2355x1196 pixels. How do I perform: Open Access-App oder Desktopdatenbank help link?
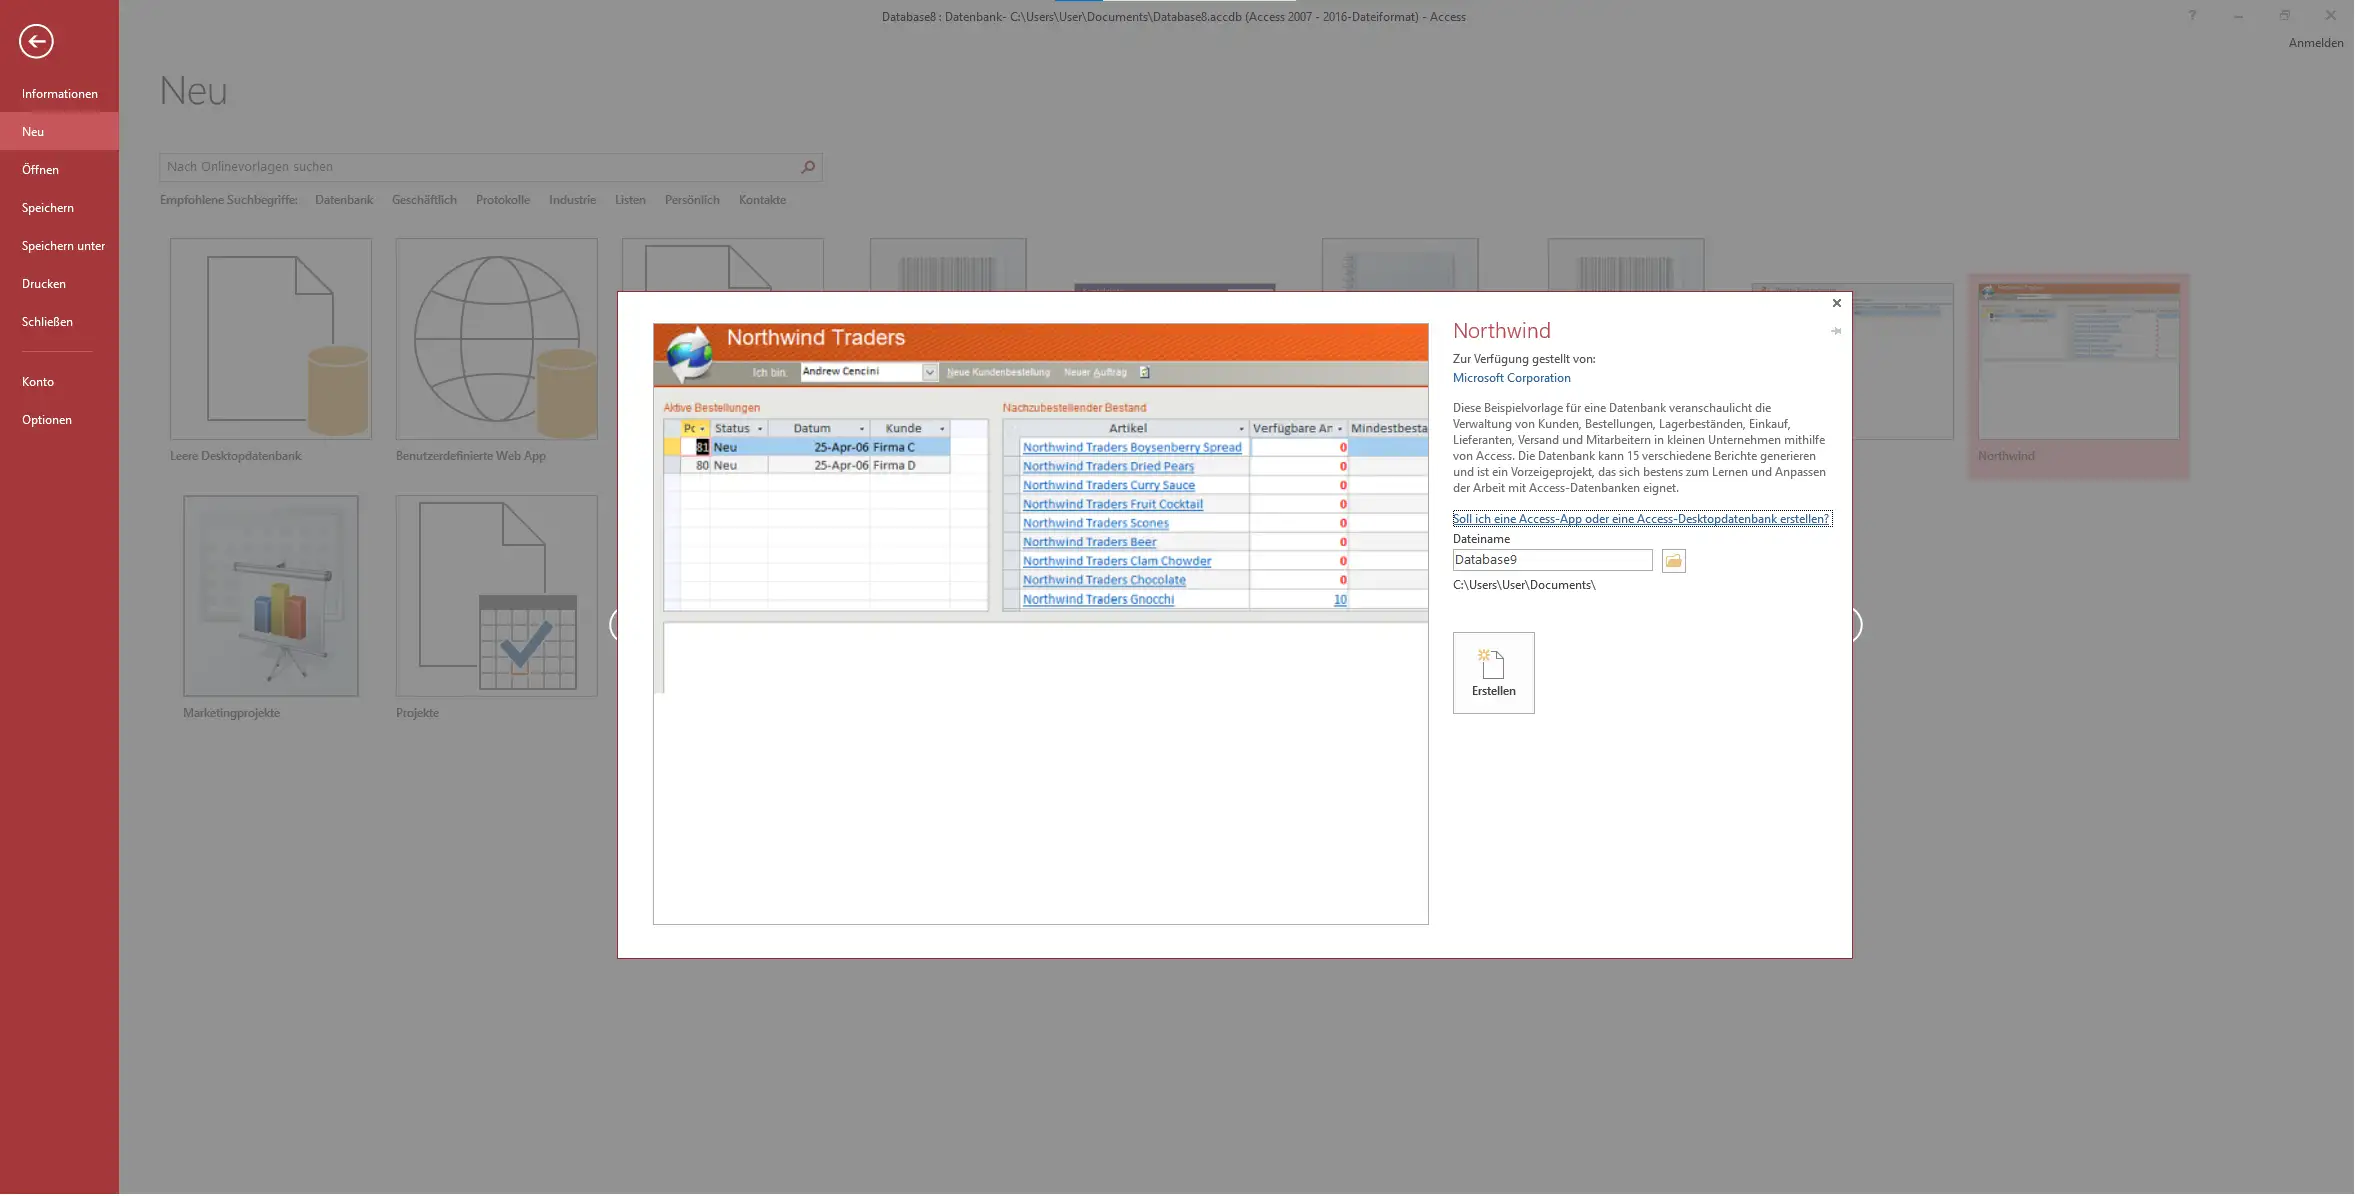point(1641,519)
